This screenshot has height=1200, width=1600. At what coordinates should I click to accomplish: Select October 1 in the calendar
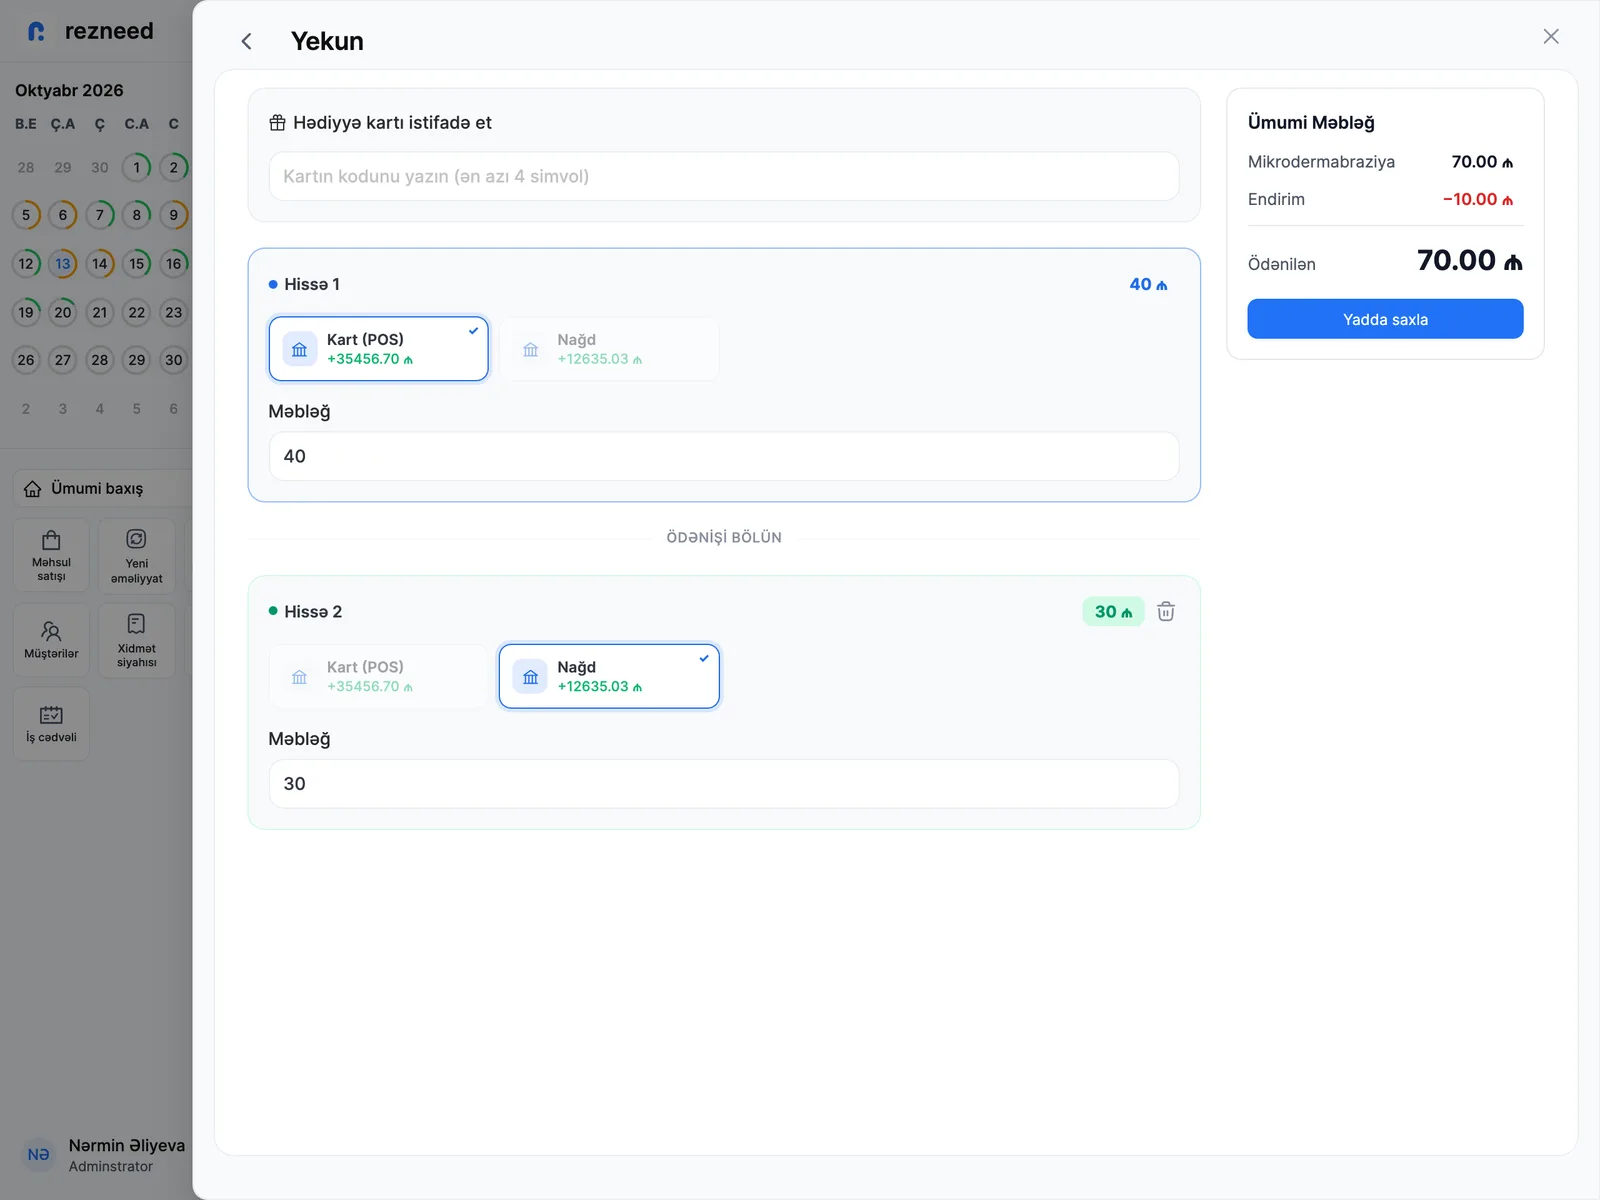[x=137, y=167]
